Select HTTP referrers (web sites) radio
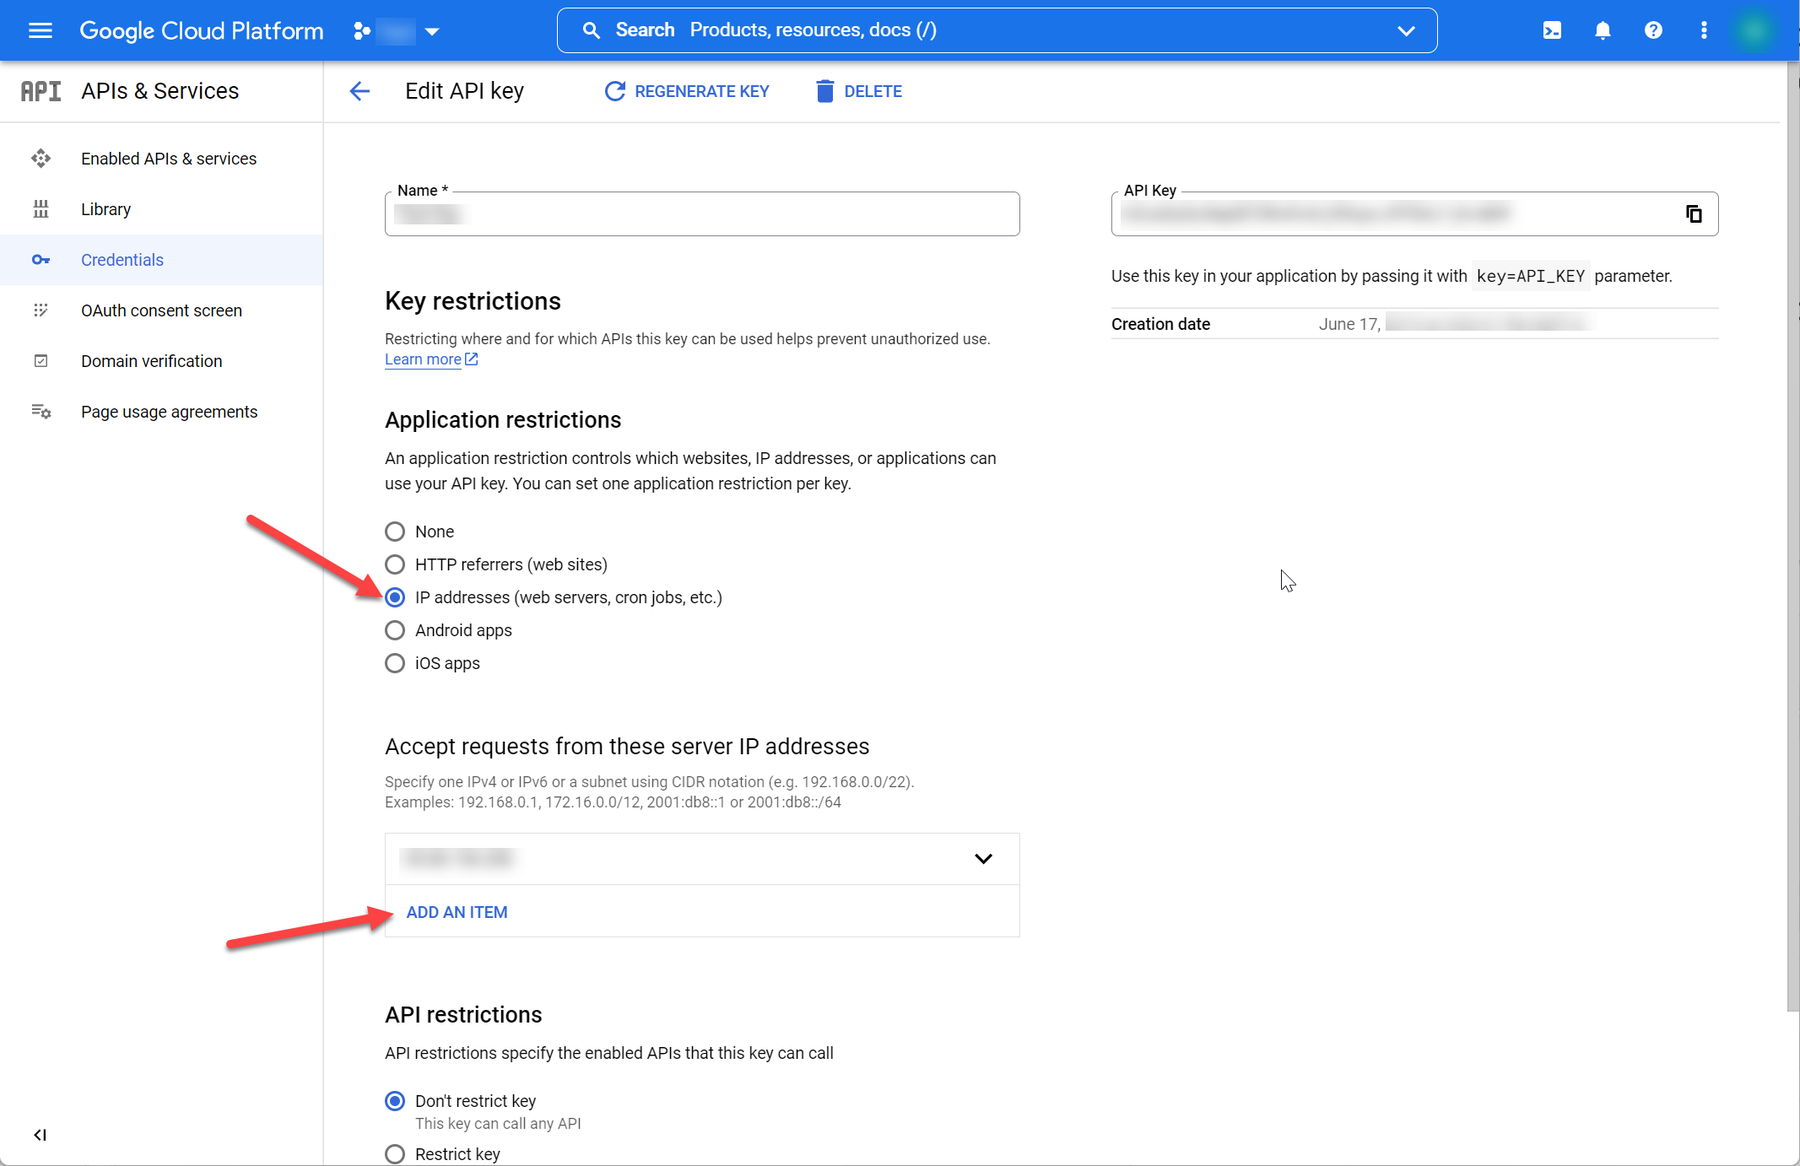Viewport: 1800px width, 1166px height. [395, 564]
